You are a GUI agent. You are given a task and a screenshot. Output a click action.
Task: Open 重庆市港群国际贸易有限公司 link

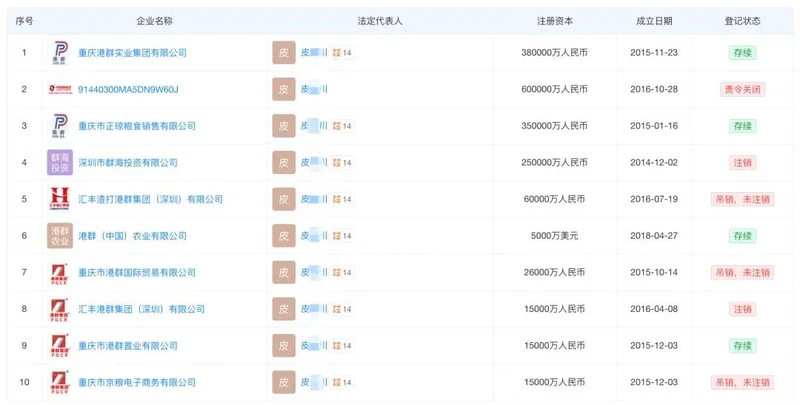point(137,272)
